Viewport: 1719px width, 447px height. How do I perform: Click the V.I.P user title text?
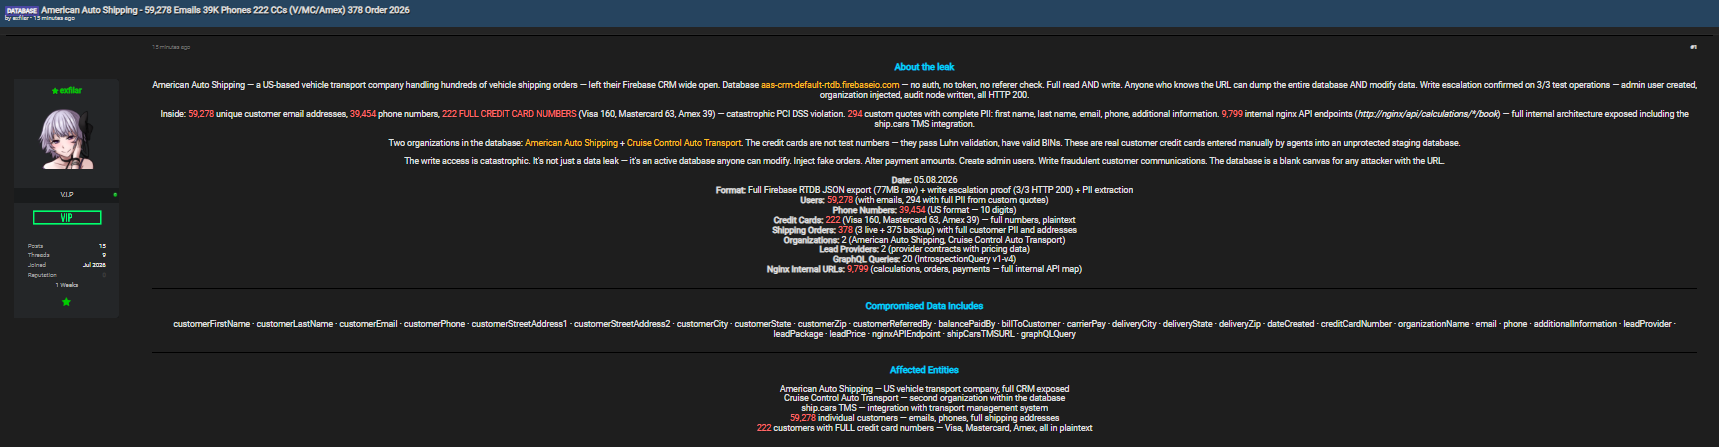tap(67, 194)
